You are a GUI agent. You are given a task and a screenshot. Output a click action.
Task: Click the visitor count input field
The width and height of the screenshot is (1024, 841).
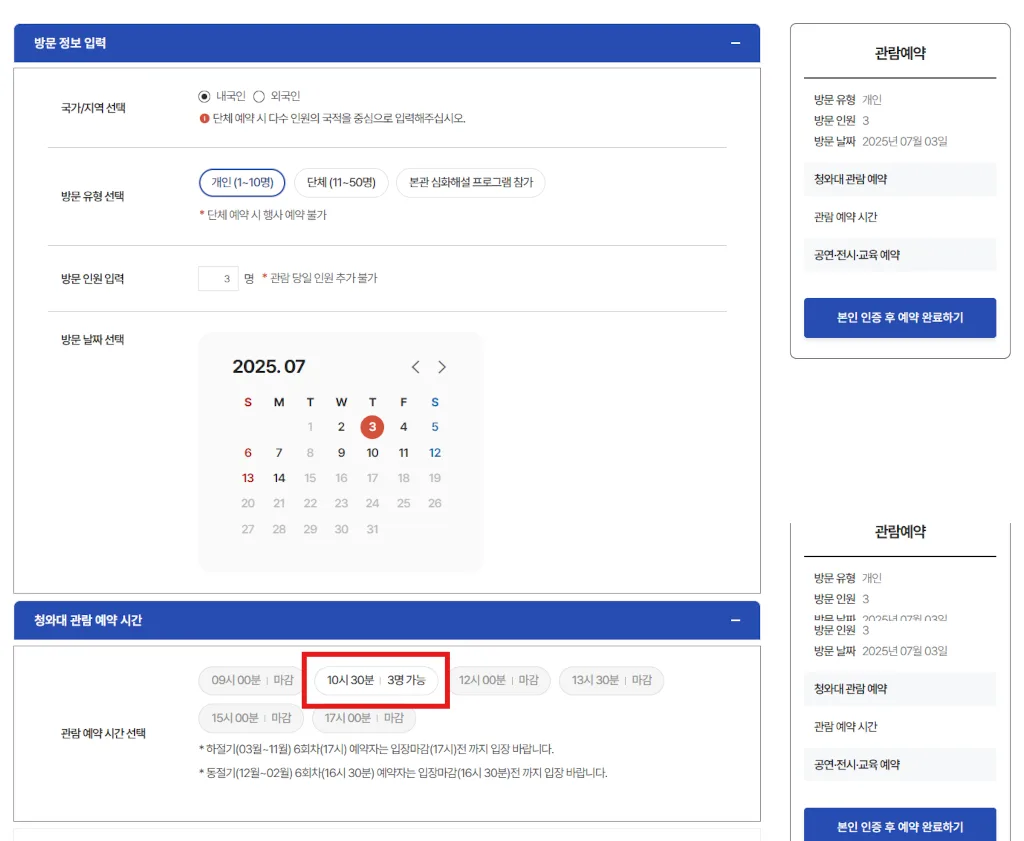pos(218,279)
